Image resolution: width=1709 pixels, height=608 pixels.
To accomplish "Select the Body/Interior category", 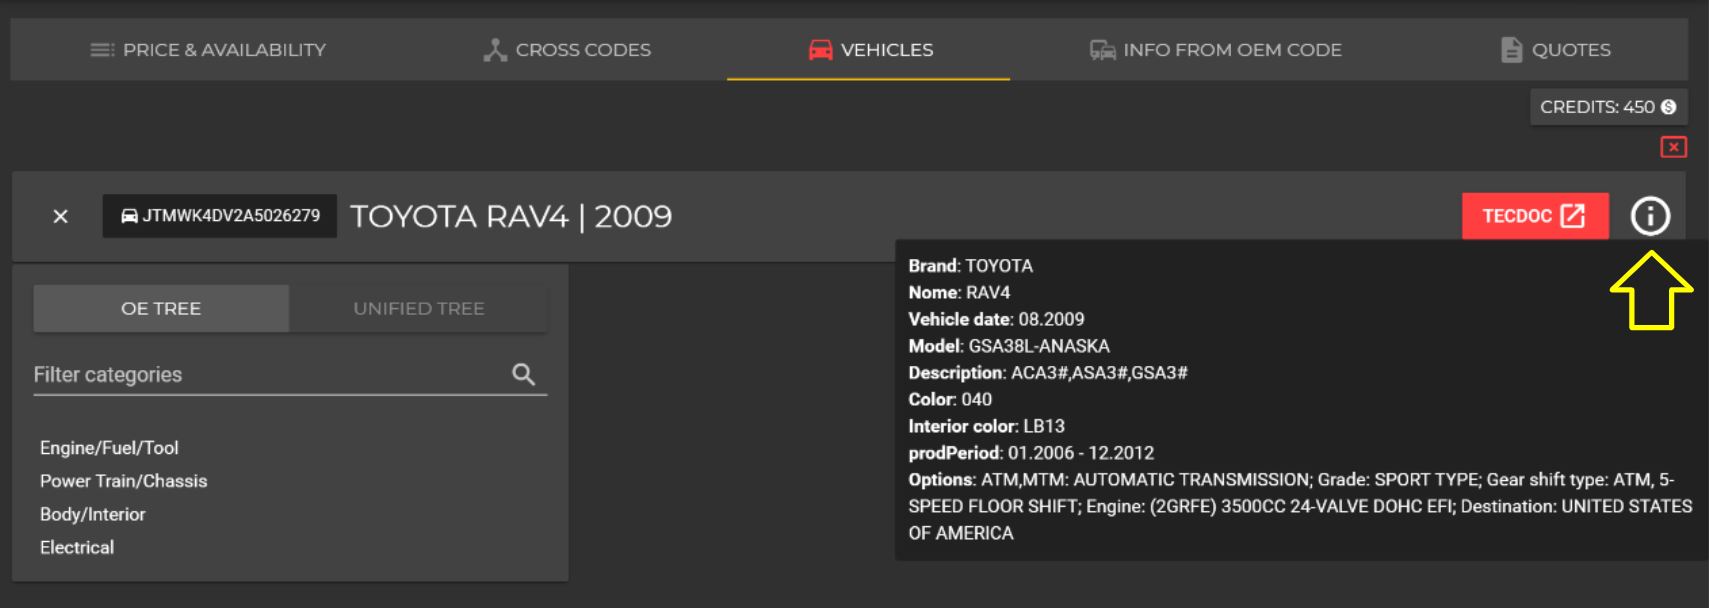I will [92, 514].
